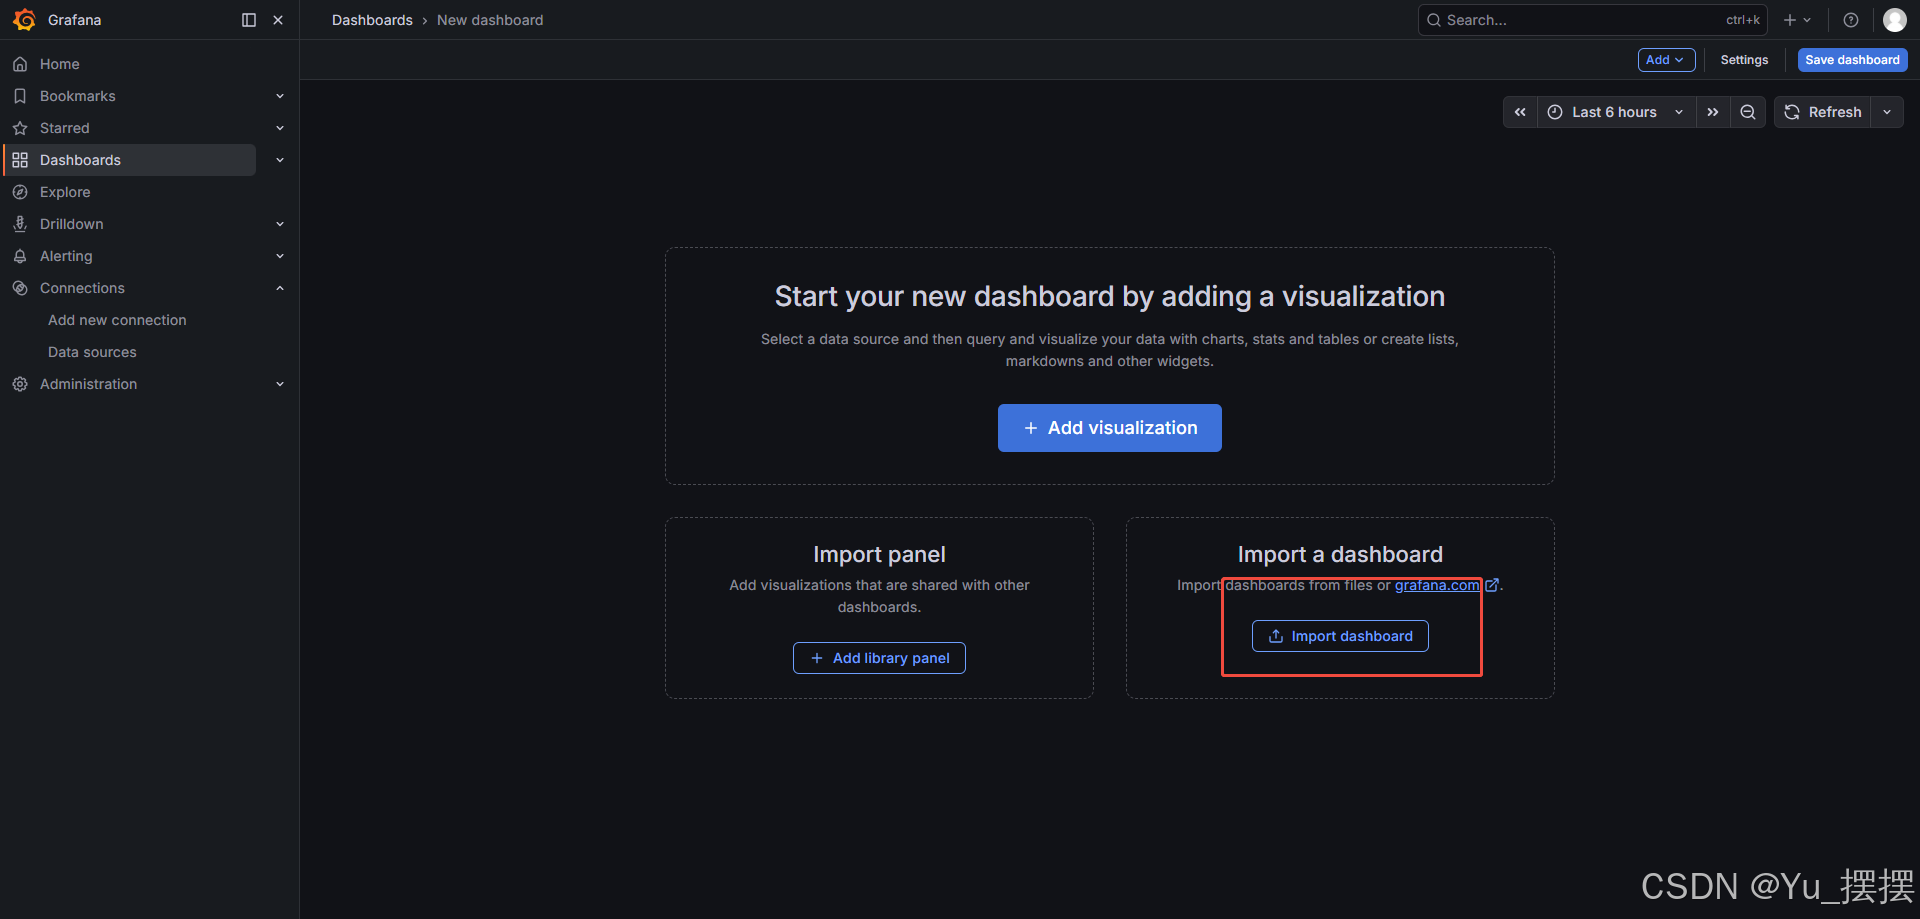This screenshot has width=1920, height=919.
Task: Click the Grafana logo icon
Action: coord(24,20)
